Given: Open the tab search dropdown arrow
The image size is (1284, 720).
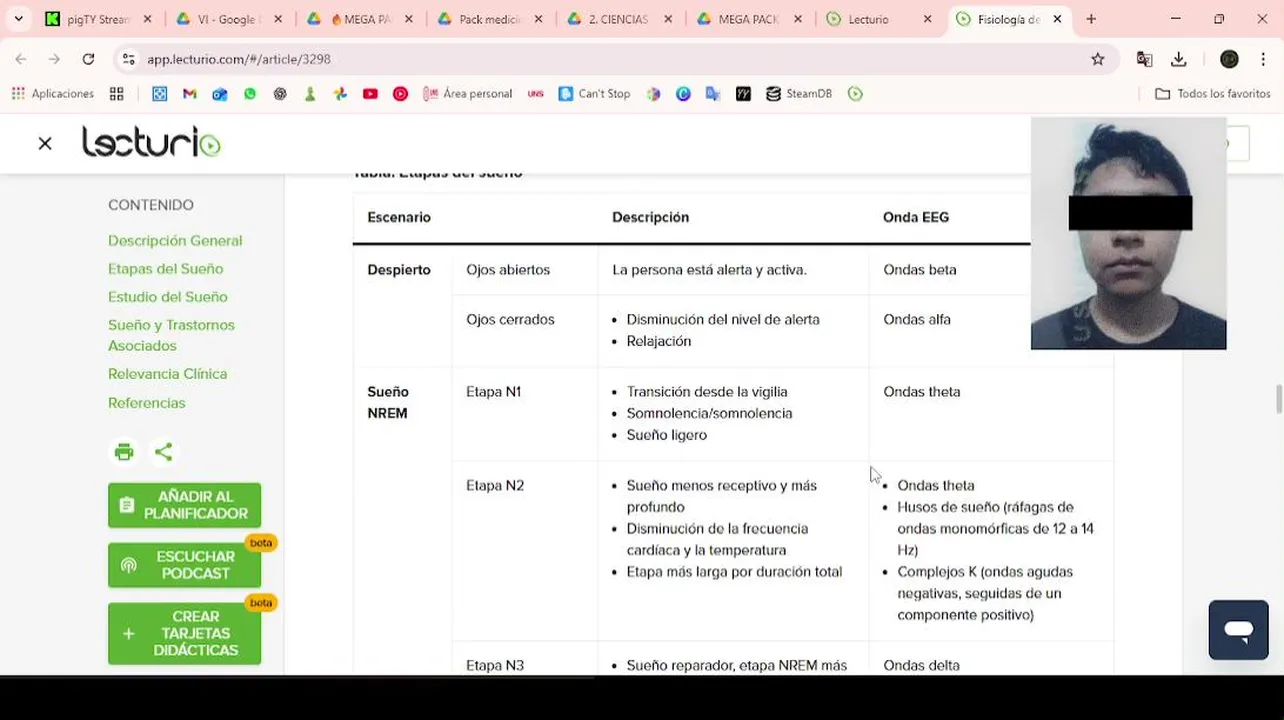Looking at the screenshot, I should tap(18, 19).
